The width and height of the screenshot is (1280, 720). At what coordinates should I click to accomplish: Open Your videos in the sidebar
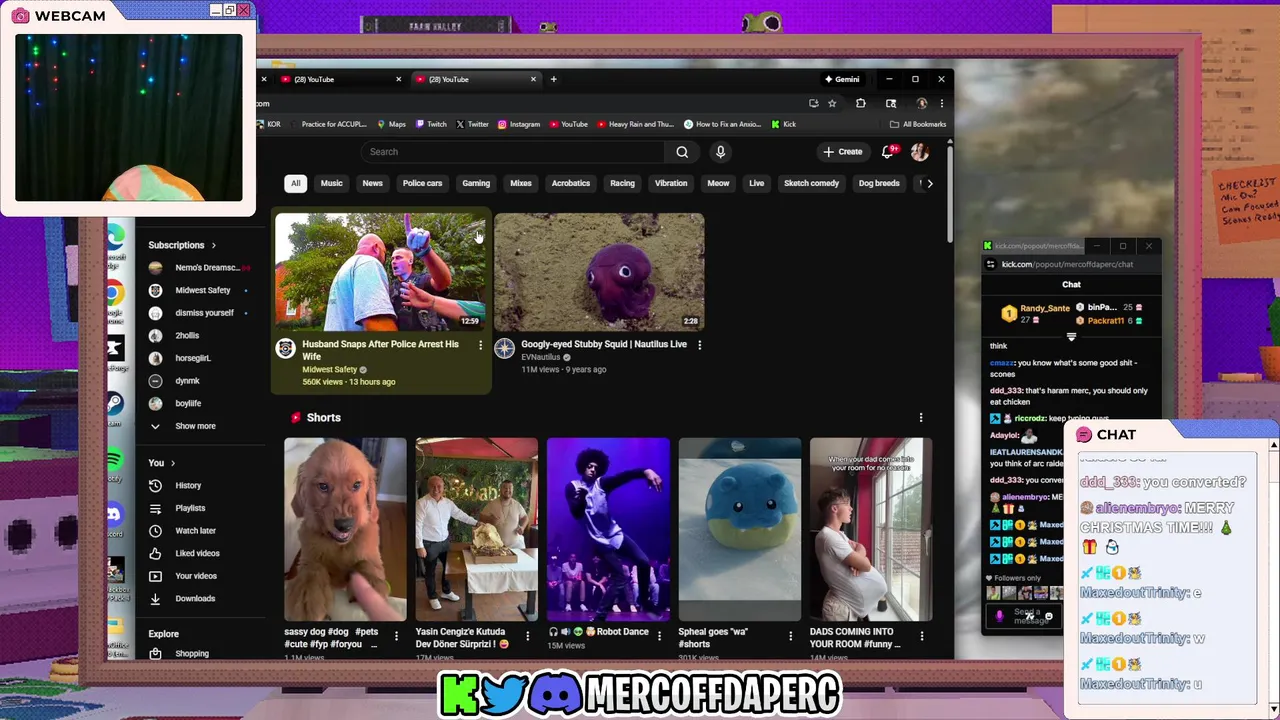click(x=195, y=576)
